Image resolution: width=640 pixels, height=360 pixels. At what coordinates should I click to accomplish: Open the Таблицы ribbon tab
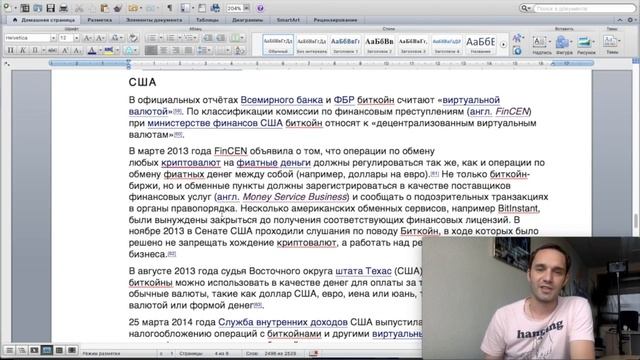[207, 20]
